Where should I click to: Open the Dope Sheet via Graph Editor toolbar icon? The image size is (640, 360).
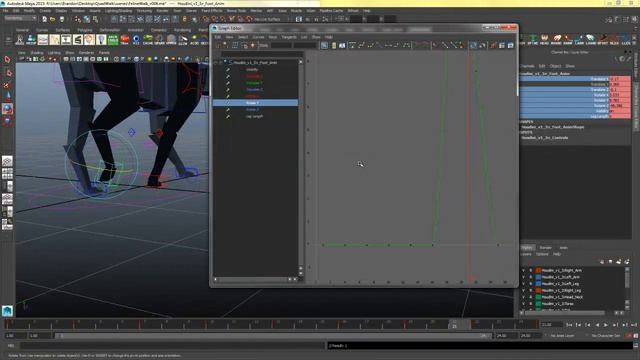pyautogui.click(x=502, y=45)
